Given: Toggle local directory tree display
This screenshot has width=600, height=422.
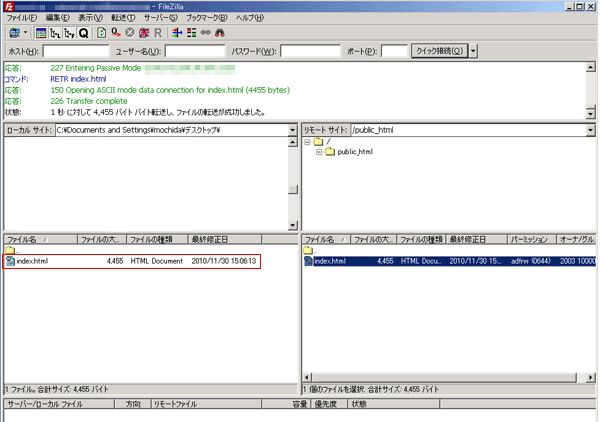Looking at the screenshot, I should [x=55, y=33].
